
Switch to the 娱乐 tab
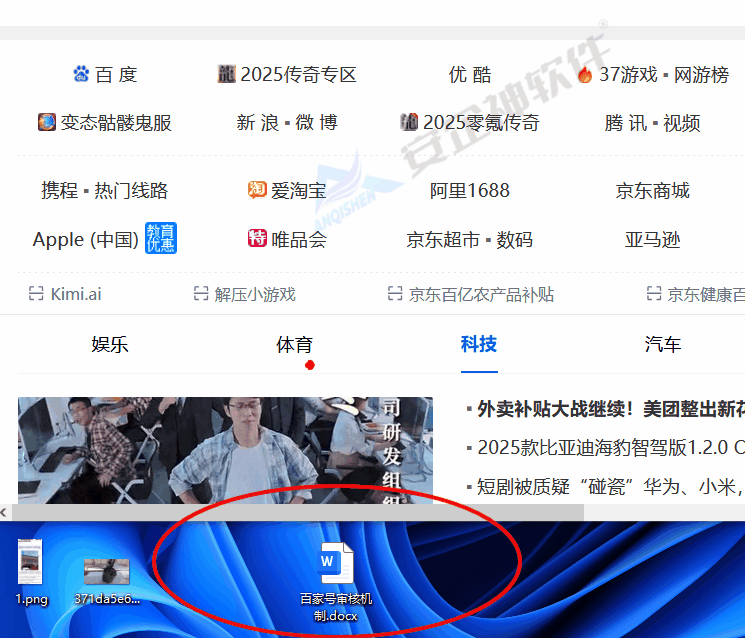pos(110,344)
